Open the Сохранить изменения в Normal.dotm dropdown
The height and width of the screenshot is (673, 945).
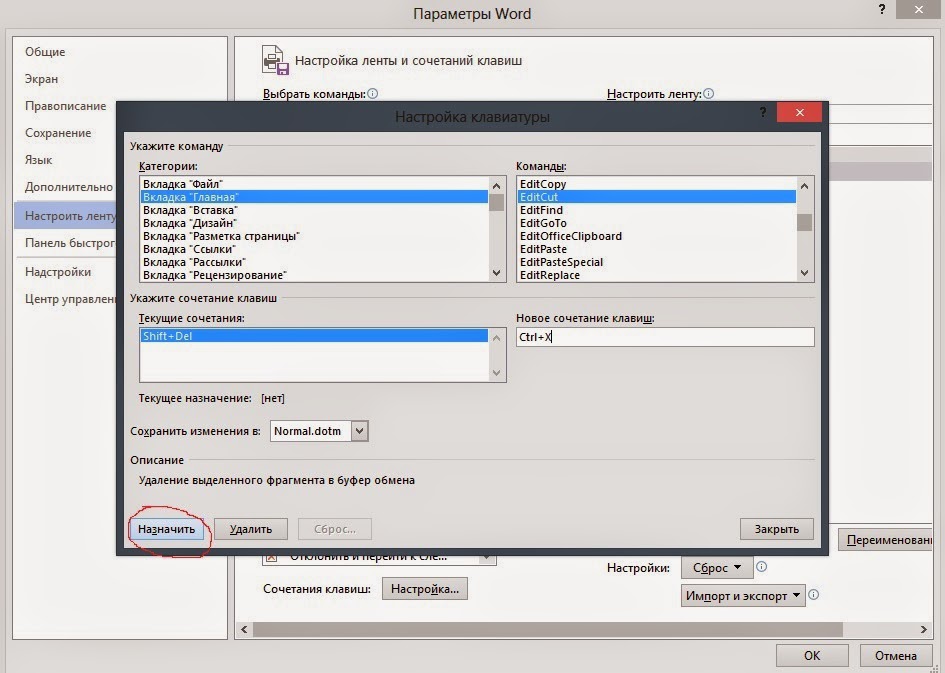click(360, 431)
